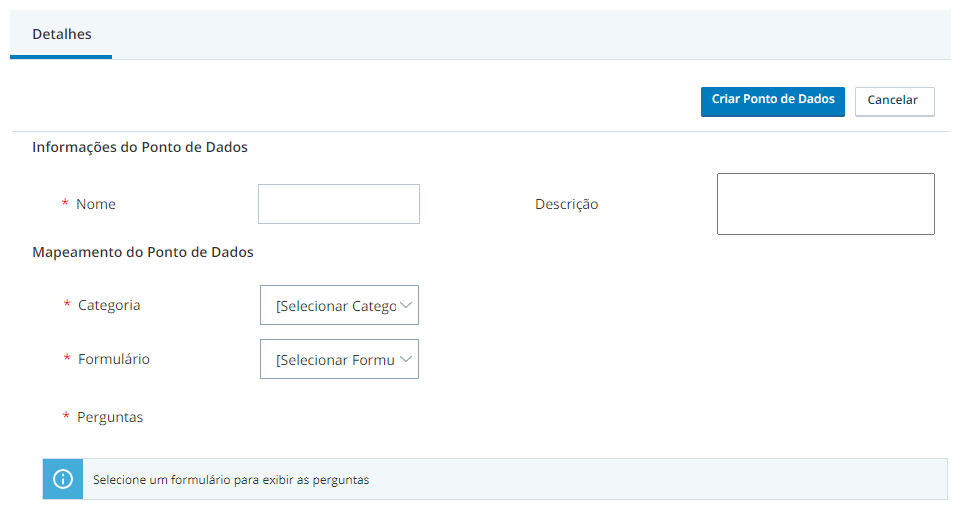Click the Criar Ponto de Dados button

[x=773, y=101]
